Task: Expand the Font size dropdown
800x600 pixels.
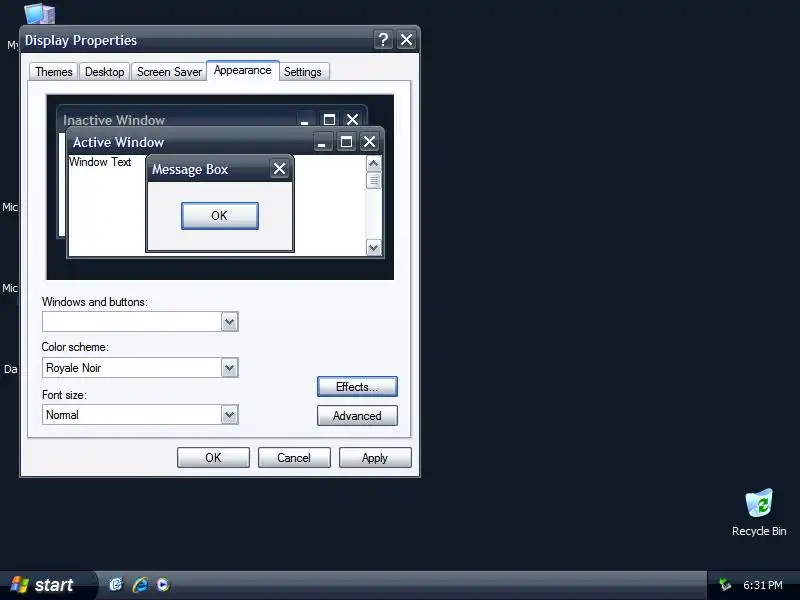Action: point(230,415)
